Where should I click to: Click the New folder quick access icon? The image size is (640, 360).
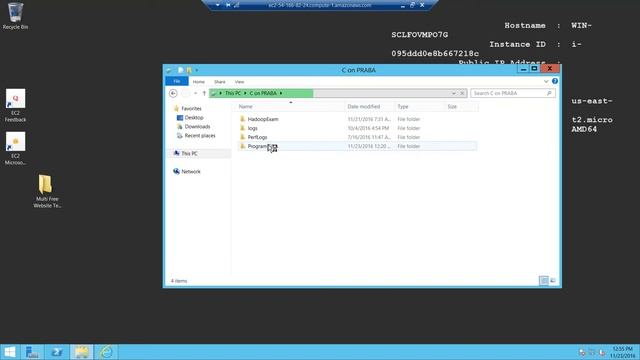pyautogui.click(x=189, y=70)
